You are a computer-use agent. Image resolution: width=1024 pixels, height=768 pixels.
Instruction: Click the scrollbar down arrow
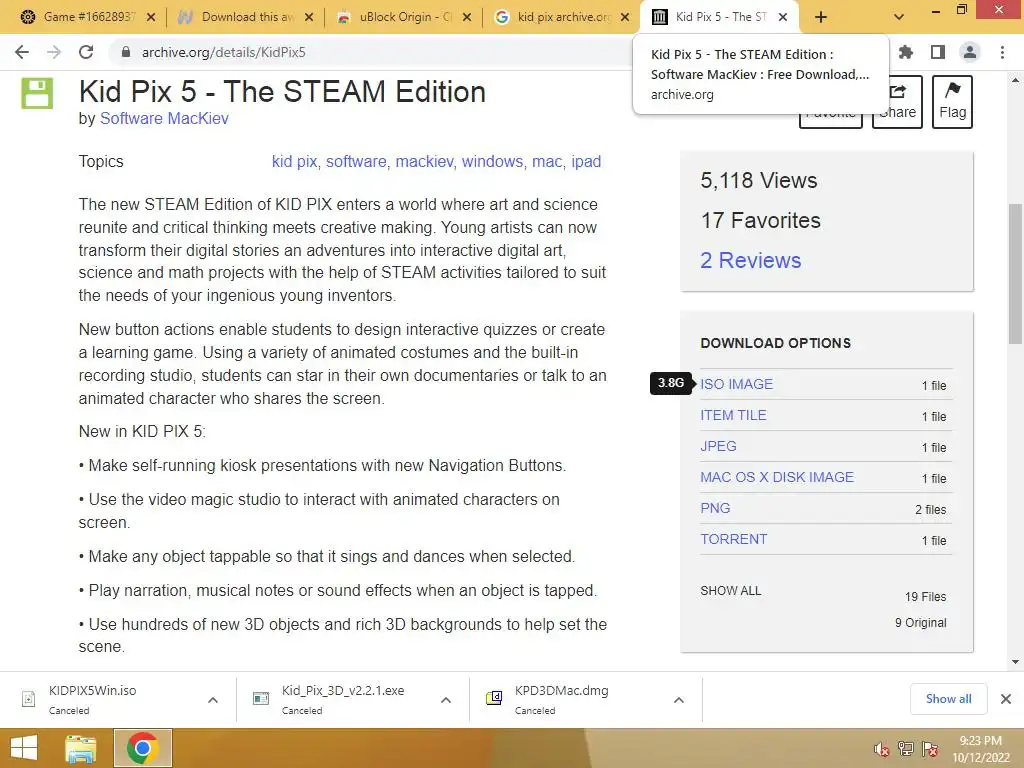tap(1015, 662)
